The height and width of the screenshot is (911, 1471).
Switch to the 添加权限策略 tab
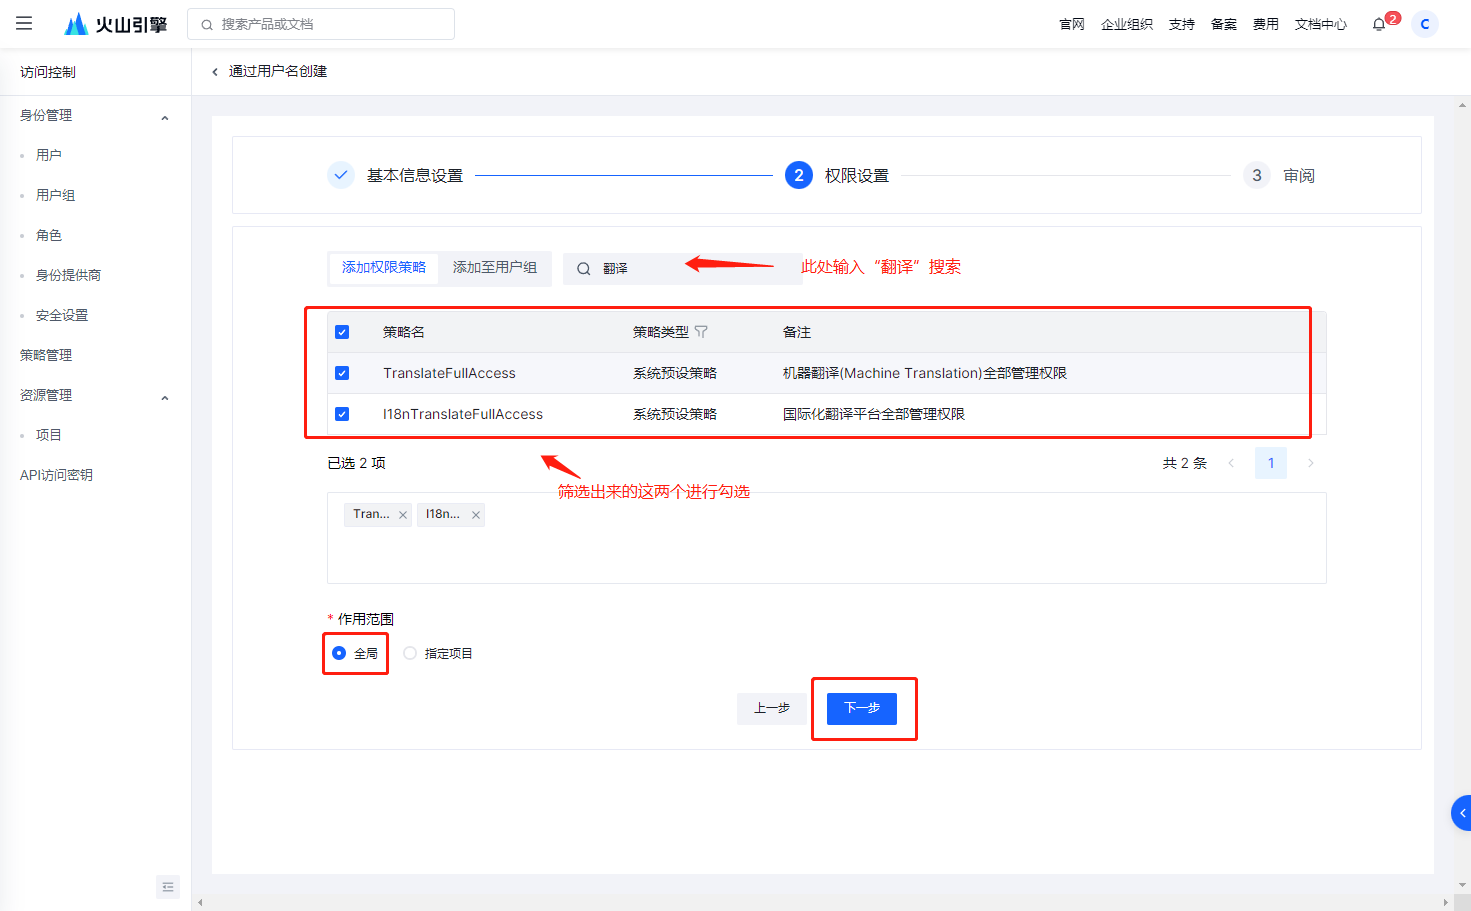click(384, 268)
